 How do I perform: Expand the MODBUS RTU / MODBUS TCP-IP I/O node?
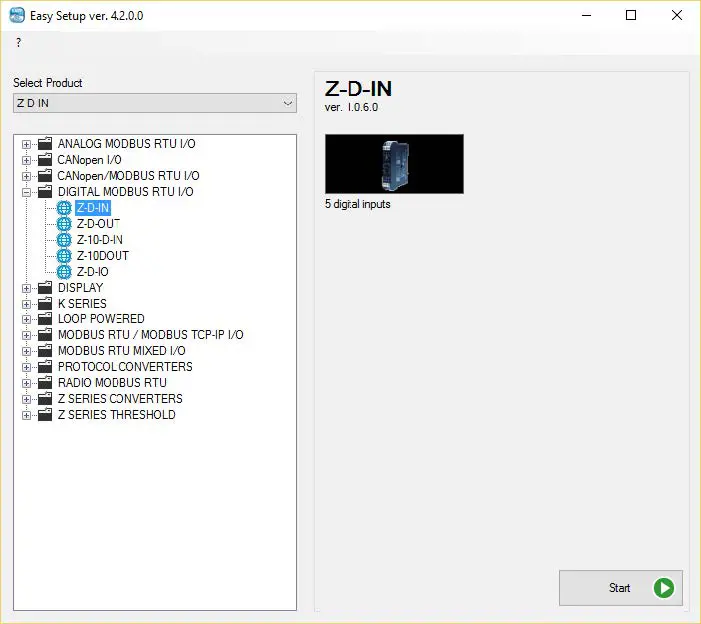pos(26,336)
